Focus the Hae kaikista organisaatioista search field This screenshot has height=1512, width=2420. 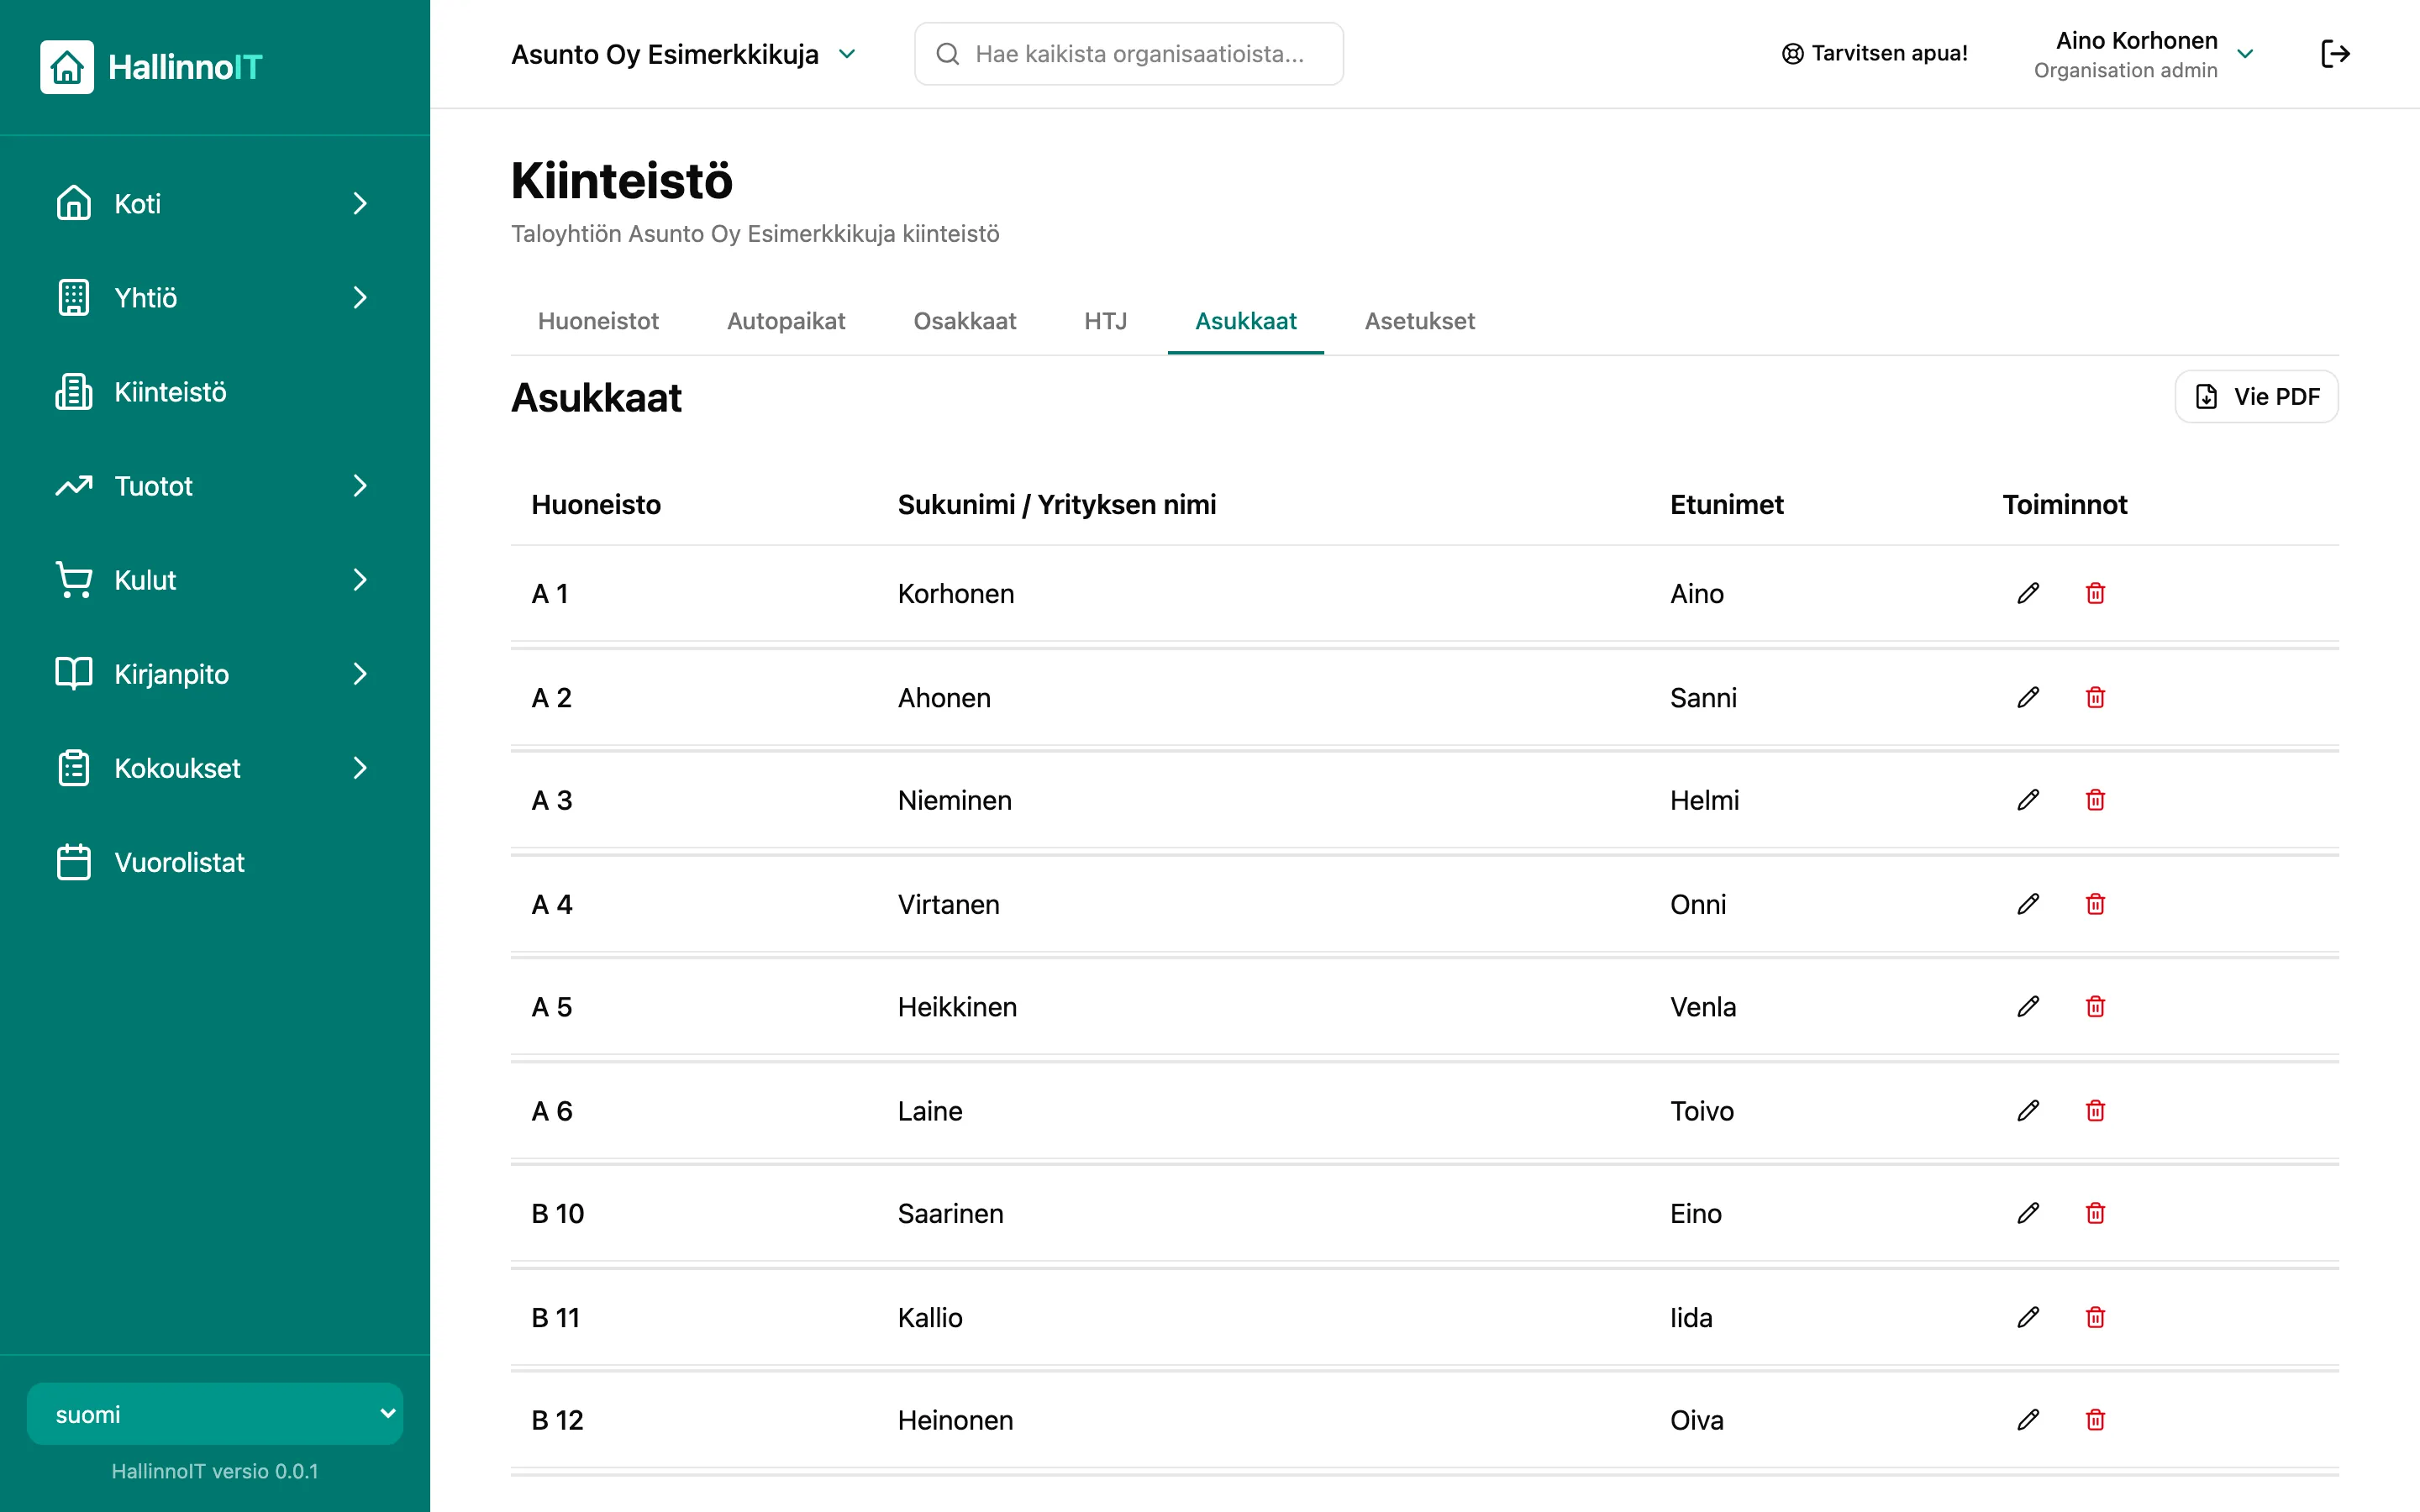[1128, 54]
